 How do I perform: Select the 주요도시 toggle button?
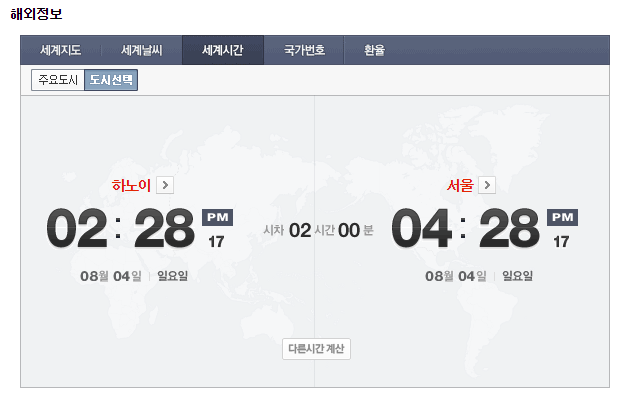click(58, 80)
